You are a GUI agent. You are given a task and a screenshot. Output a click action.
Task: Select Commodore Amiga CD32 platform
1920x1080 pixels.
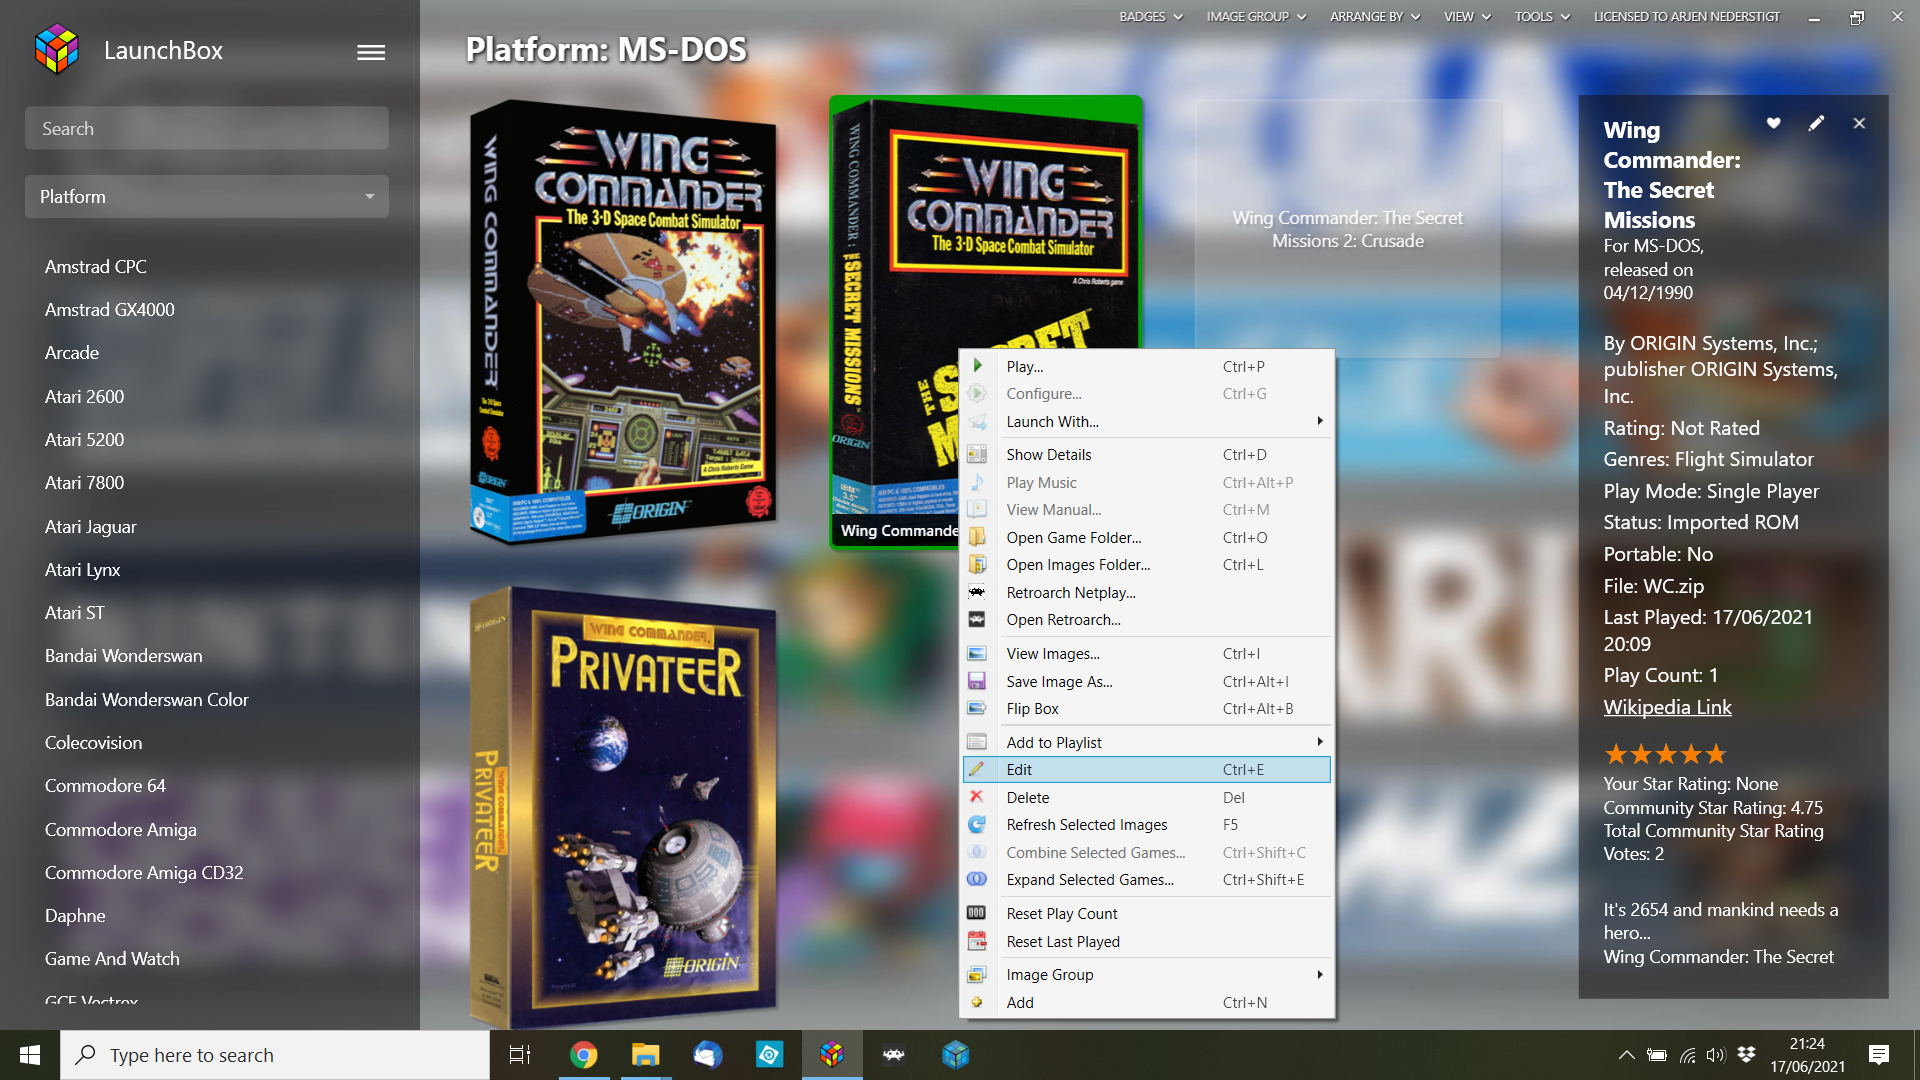pos(144,873)
